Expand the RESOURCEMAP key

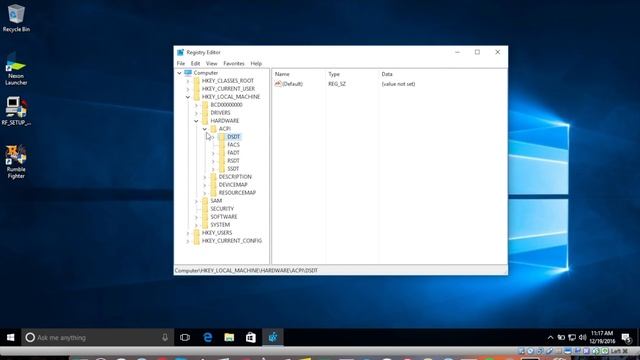coord(205,193)
